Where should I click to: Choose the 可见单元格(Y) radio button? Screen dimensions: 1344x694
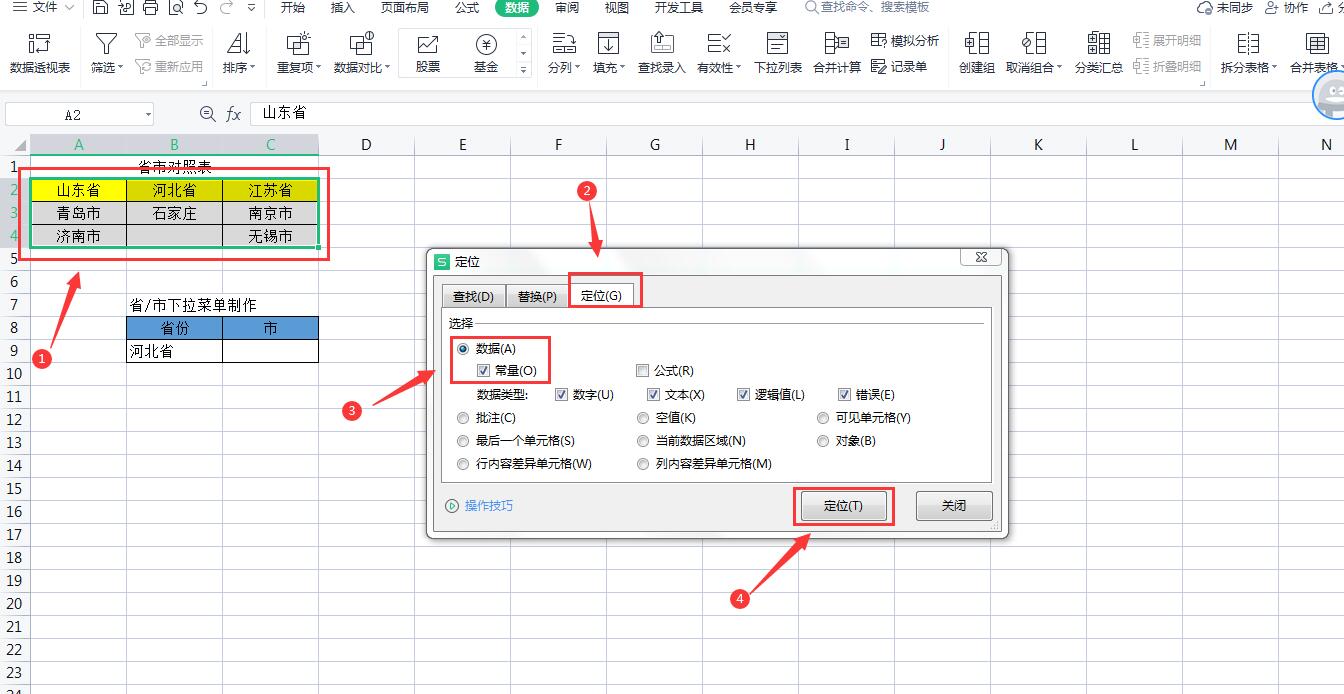point(823,418)
